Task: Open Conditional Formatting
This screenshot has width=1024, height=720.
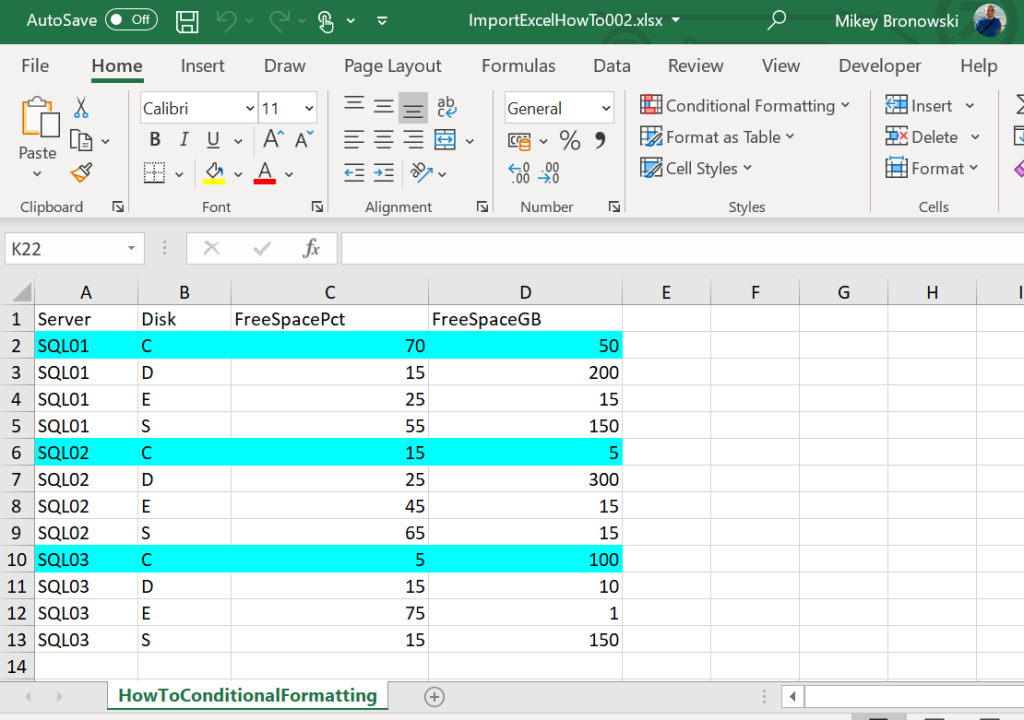Action: point(740,105)
